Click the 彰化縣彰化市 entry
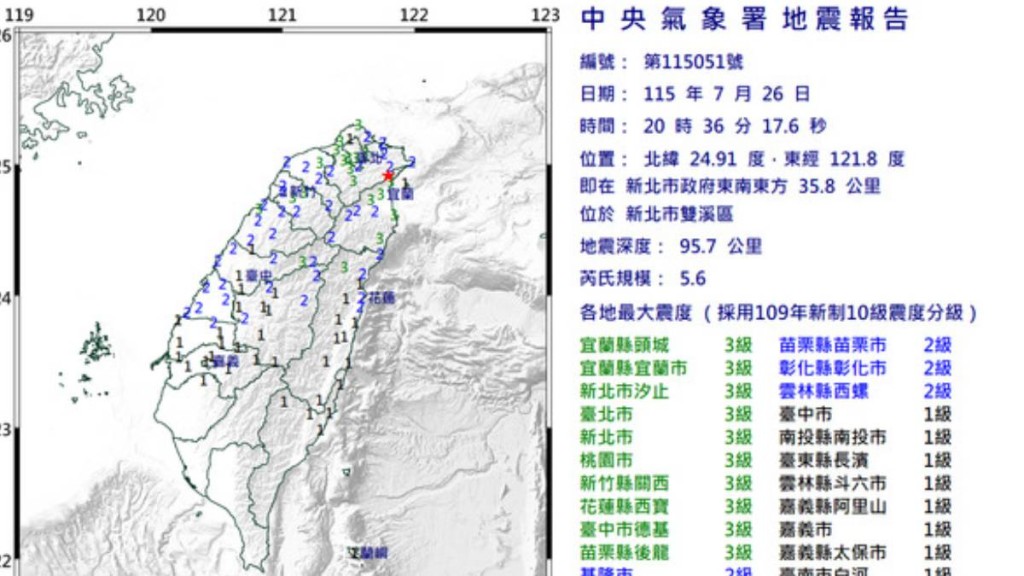 click(865, 368)
